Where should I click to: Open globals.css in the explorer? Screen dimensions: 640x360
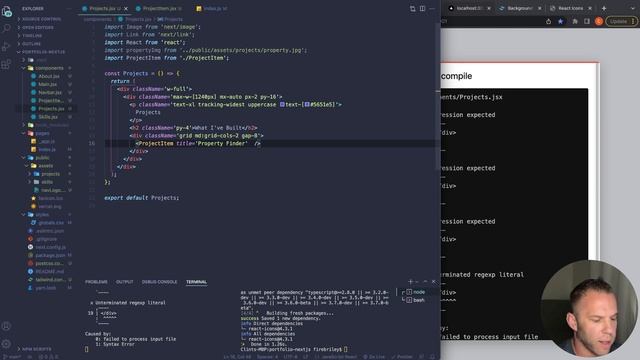[51, 222]
